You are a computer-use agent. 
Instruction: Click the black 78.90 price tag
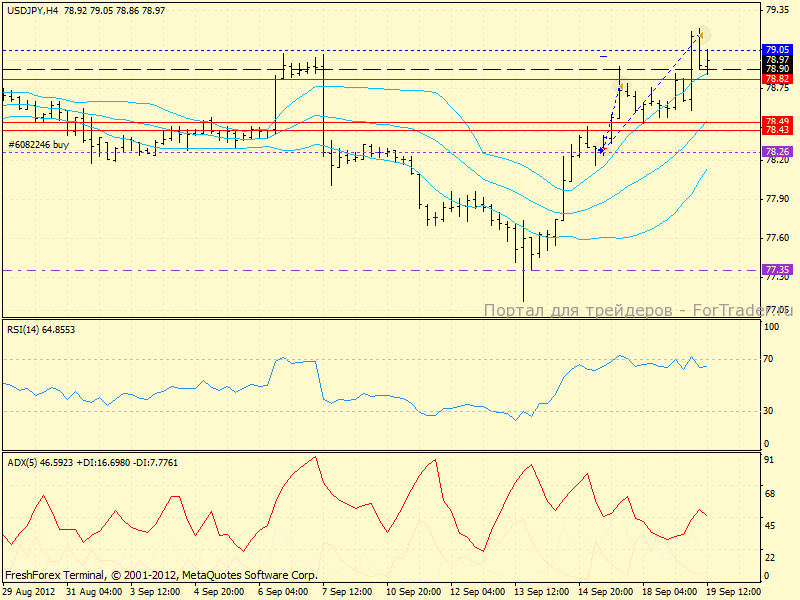777,68
